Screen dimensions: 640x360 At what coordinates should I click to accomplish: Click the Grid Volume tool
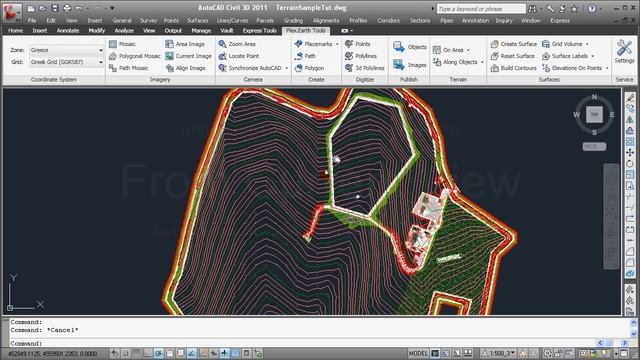coord(562,44)
